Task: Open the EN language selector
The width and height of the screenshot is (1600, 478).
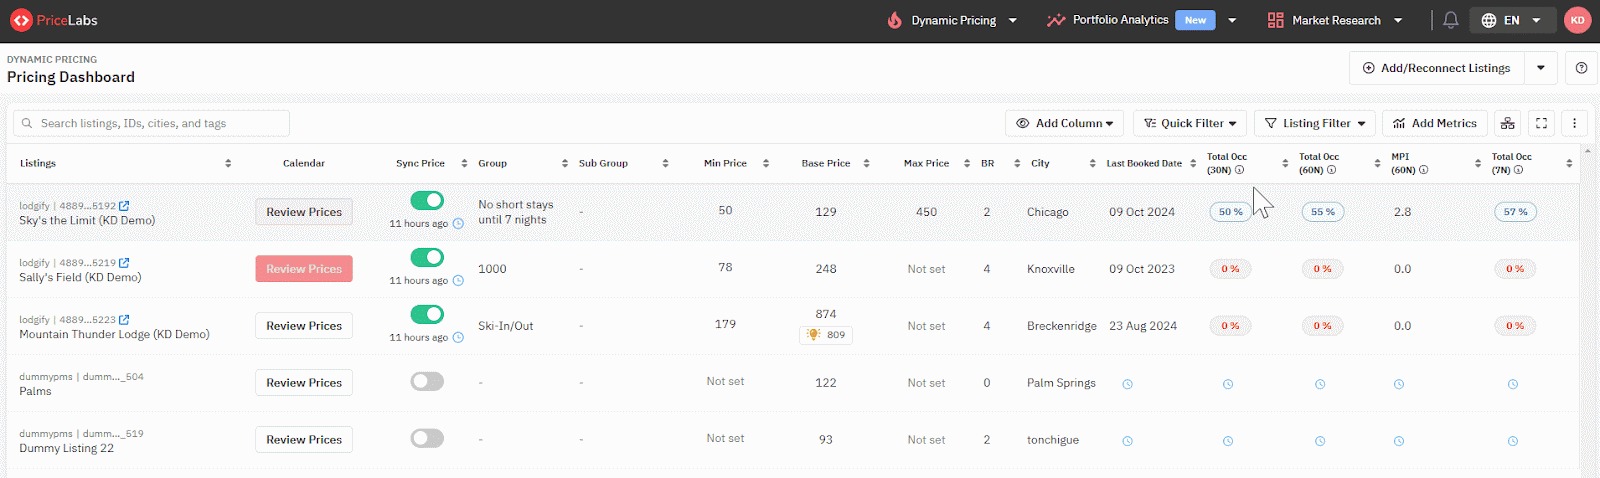Action: tap(1511, 20)
